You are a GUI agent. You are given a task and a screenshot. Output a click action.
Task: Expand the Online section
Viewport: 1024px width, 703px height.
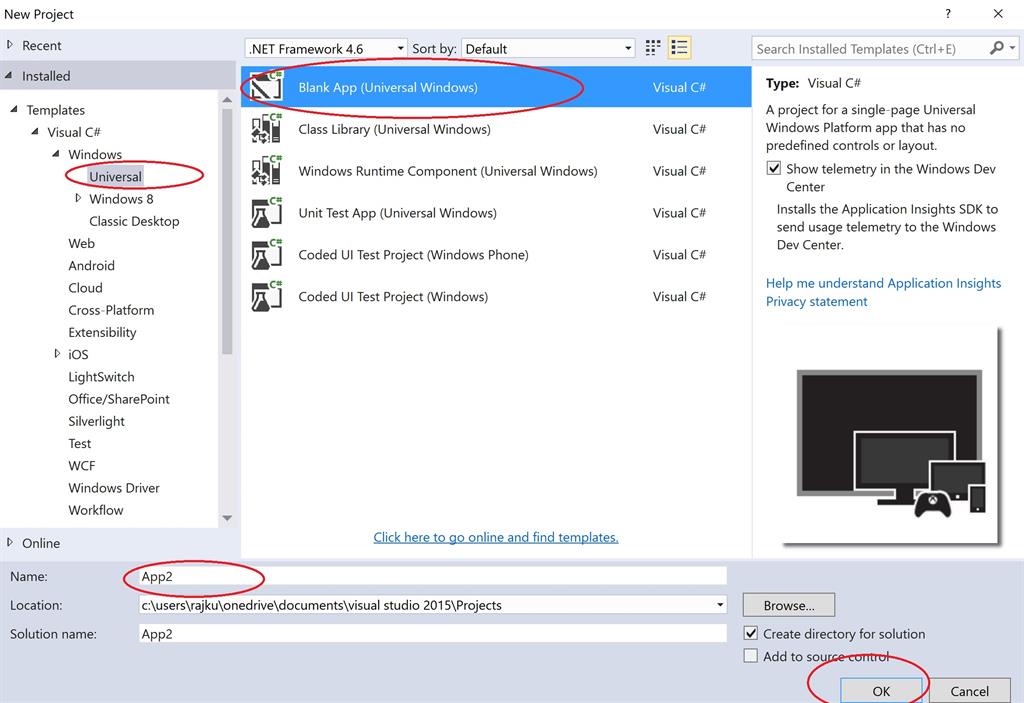pos(10,542)
